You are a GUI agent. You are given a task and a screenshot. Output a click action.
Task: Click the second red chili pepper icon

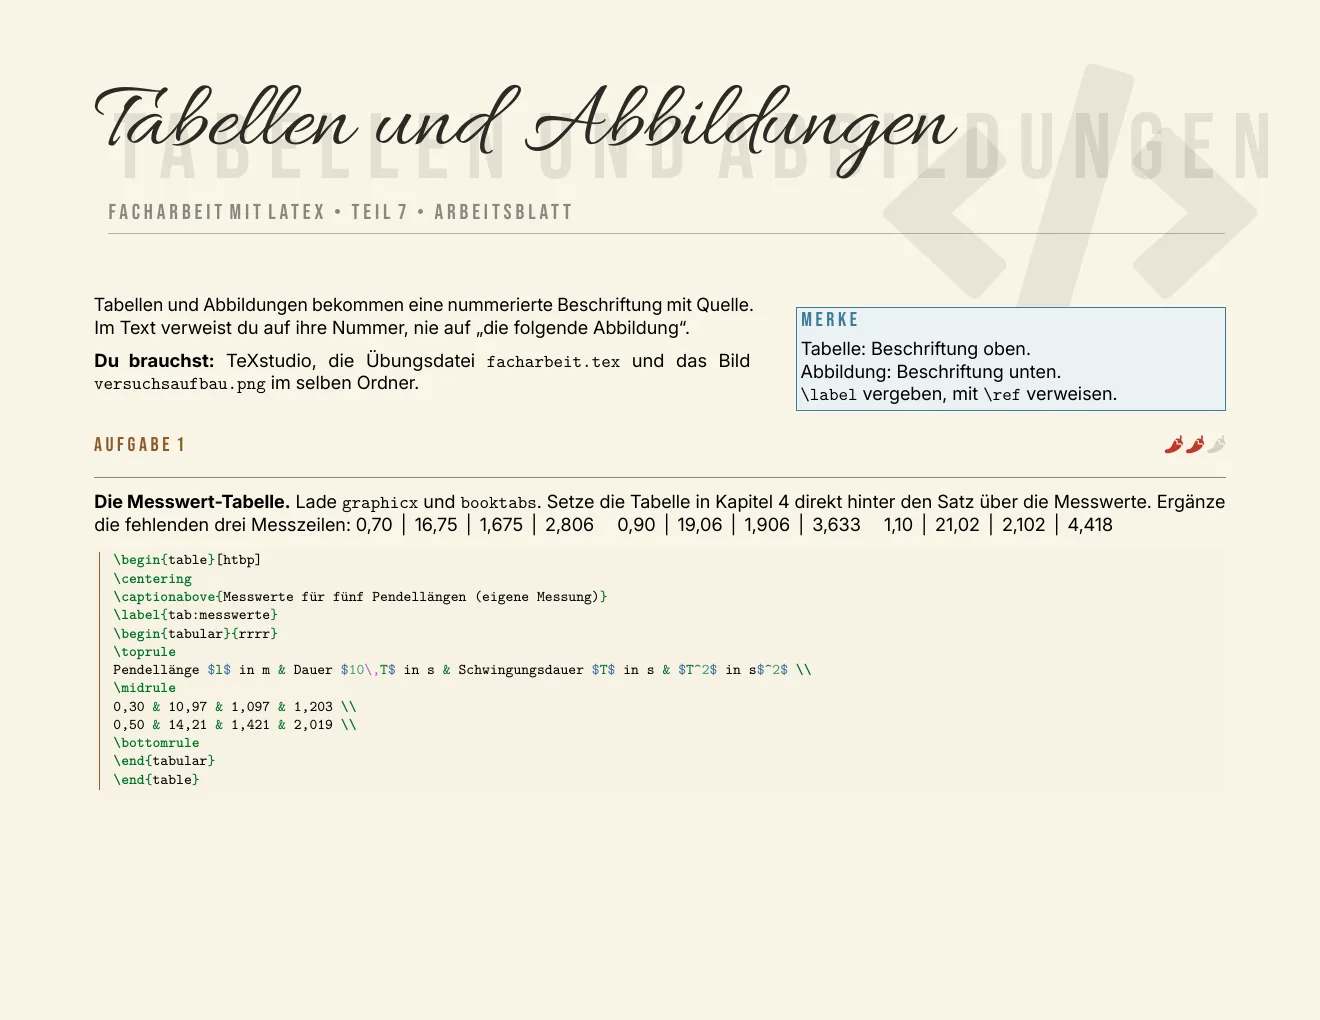1195,445
